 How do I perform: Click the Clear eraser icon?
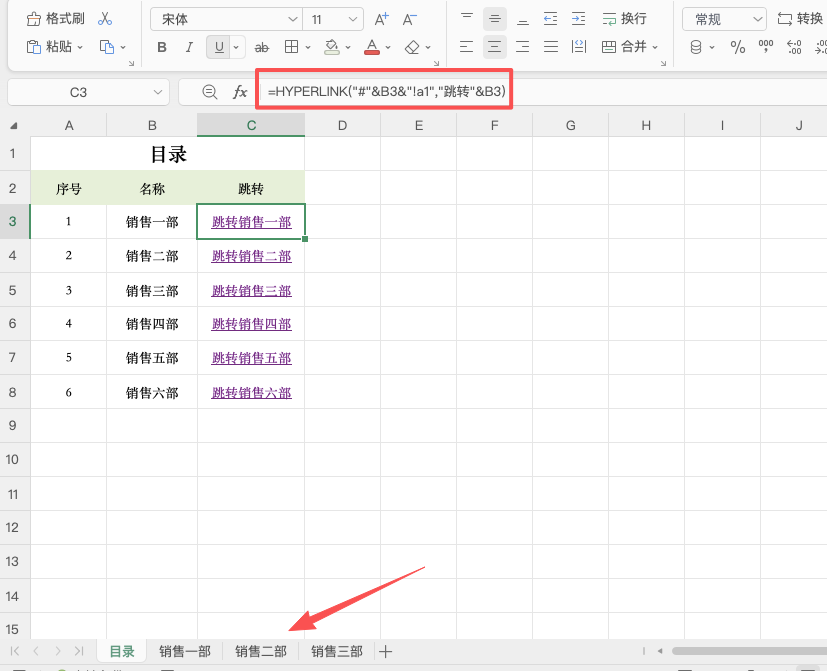point(412,47)
